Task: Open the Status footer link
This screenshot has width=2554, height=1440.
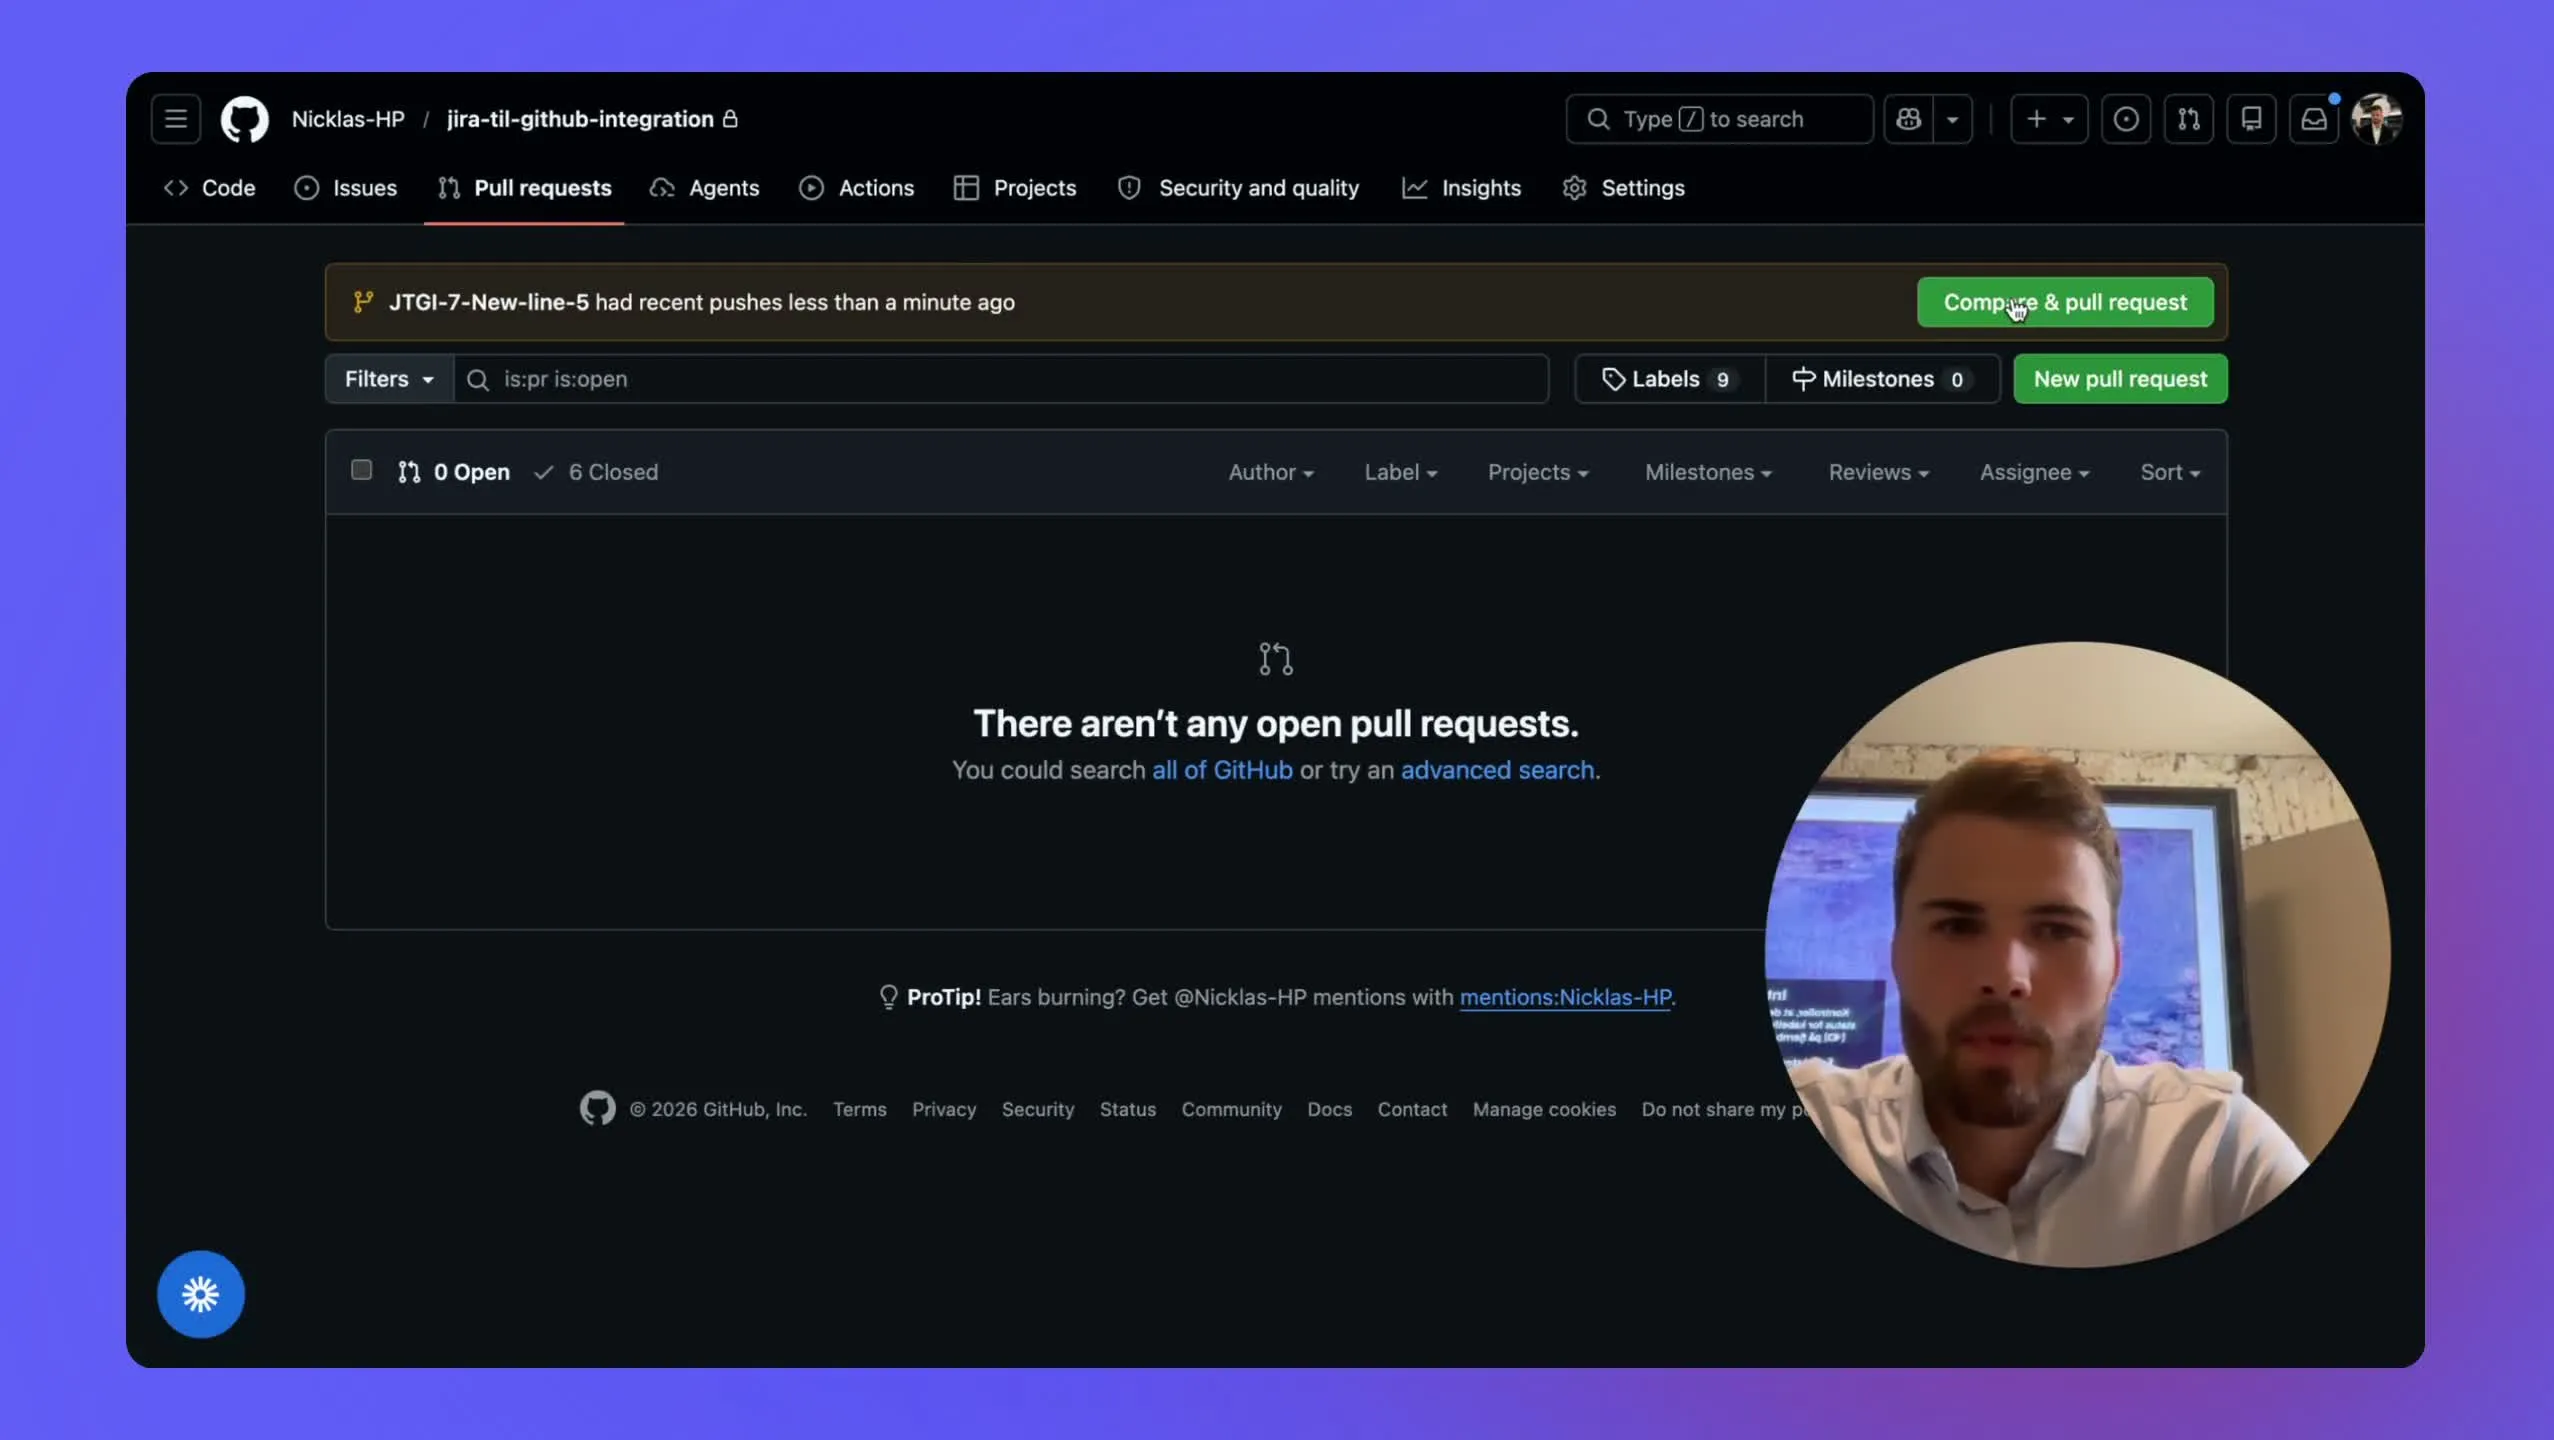Action: (x=1128, y=1109)
